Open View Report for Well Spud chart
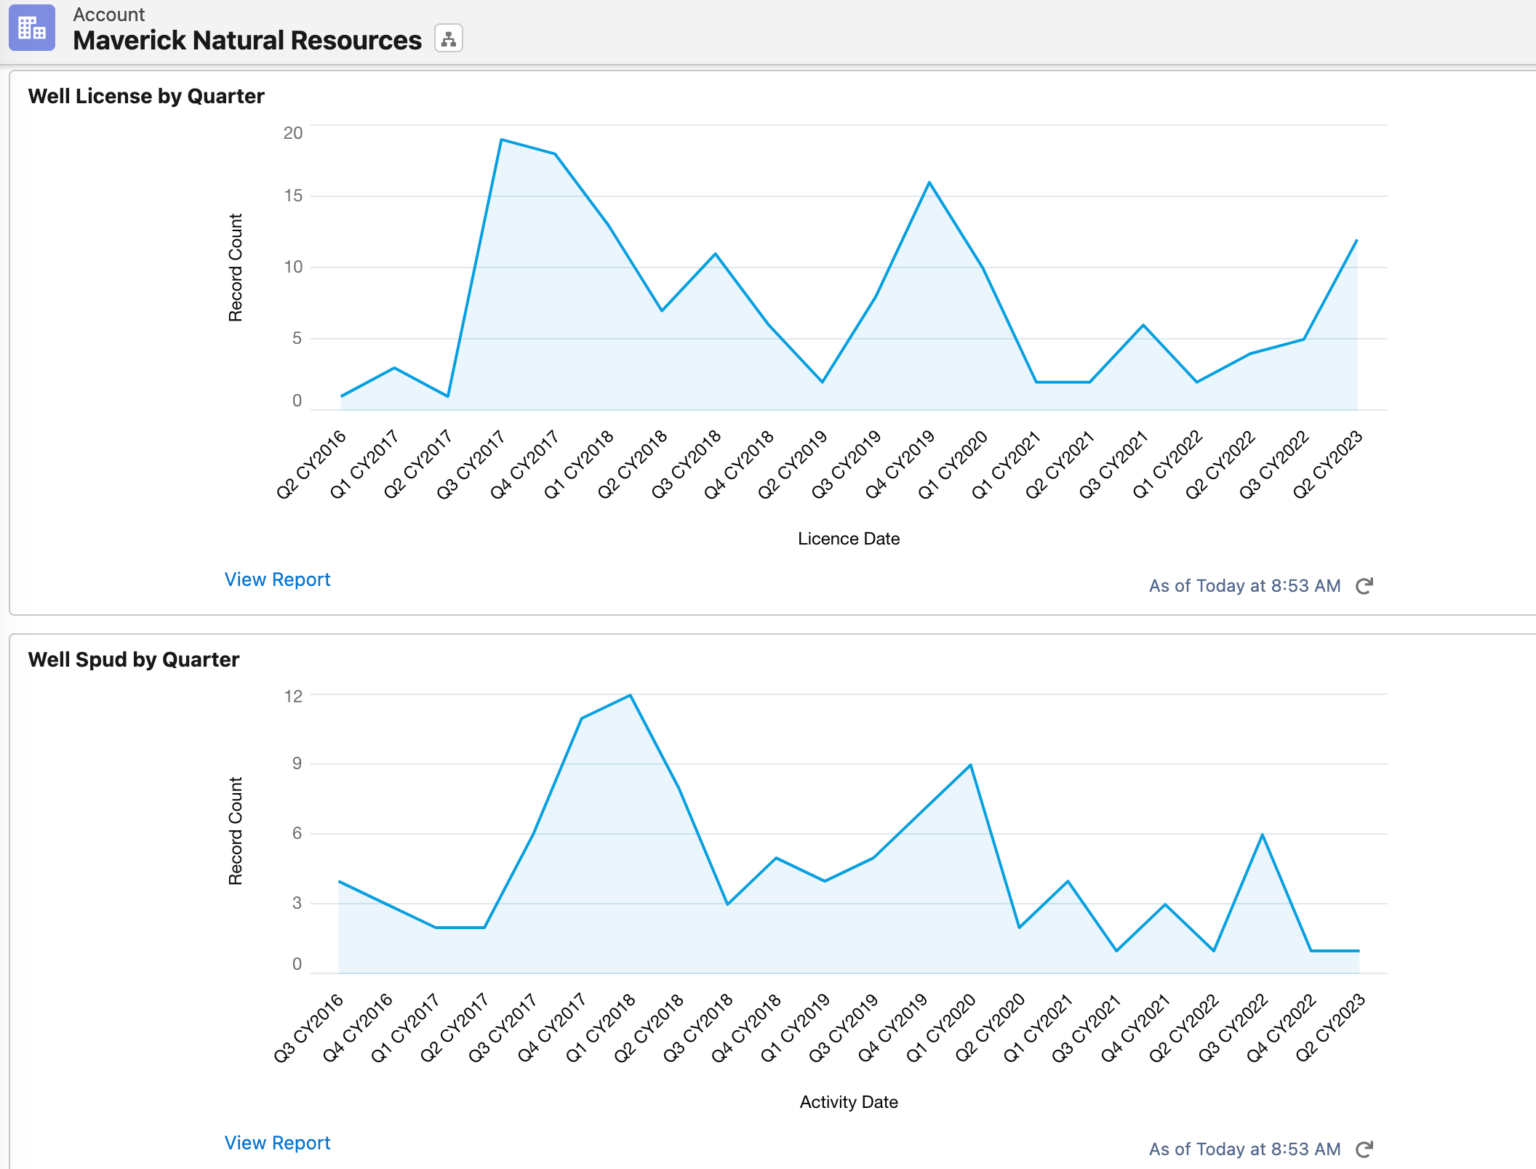The width and height of the screenshot is (1536, 1169). tap(277, 1143)
